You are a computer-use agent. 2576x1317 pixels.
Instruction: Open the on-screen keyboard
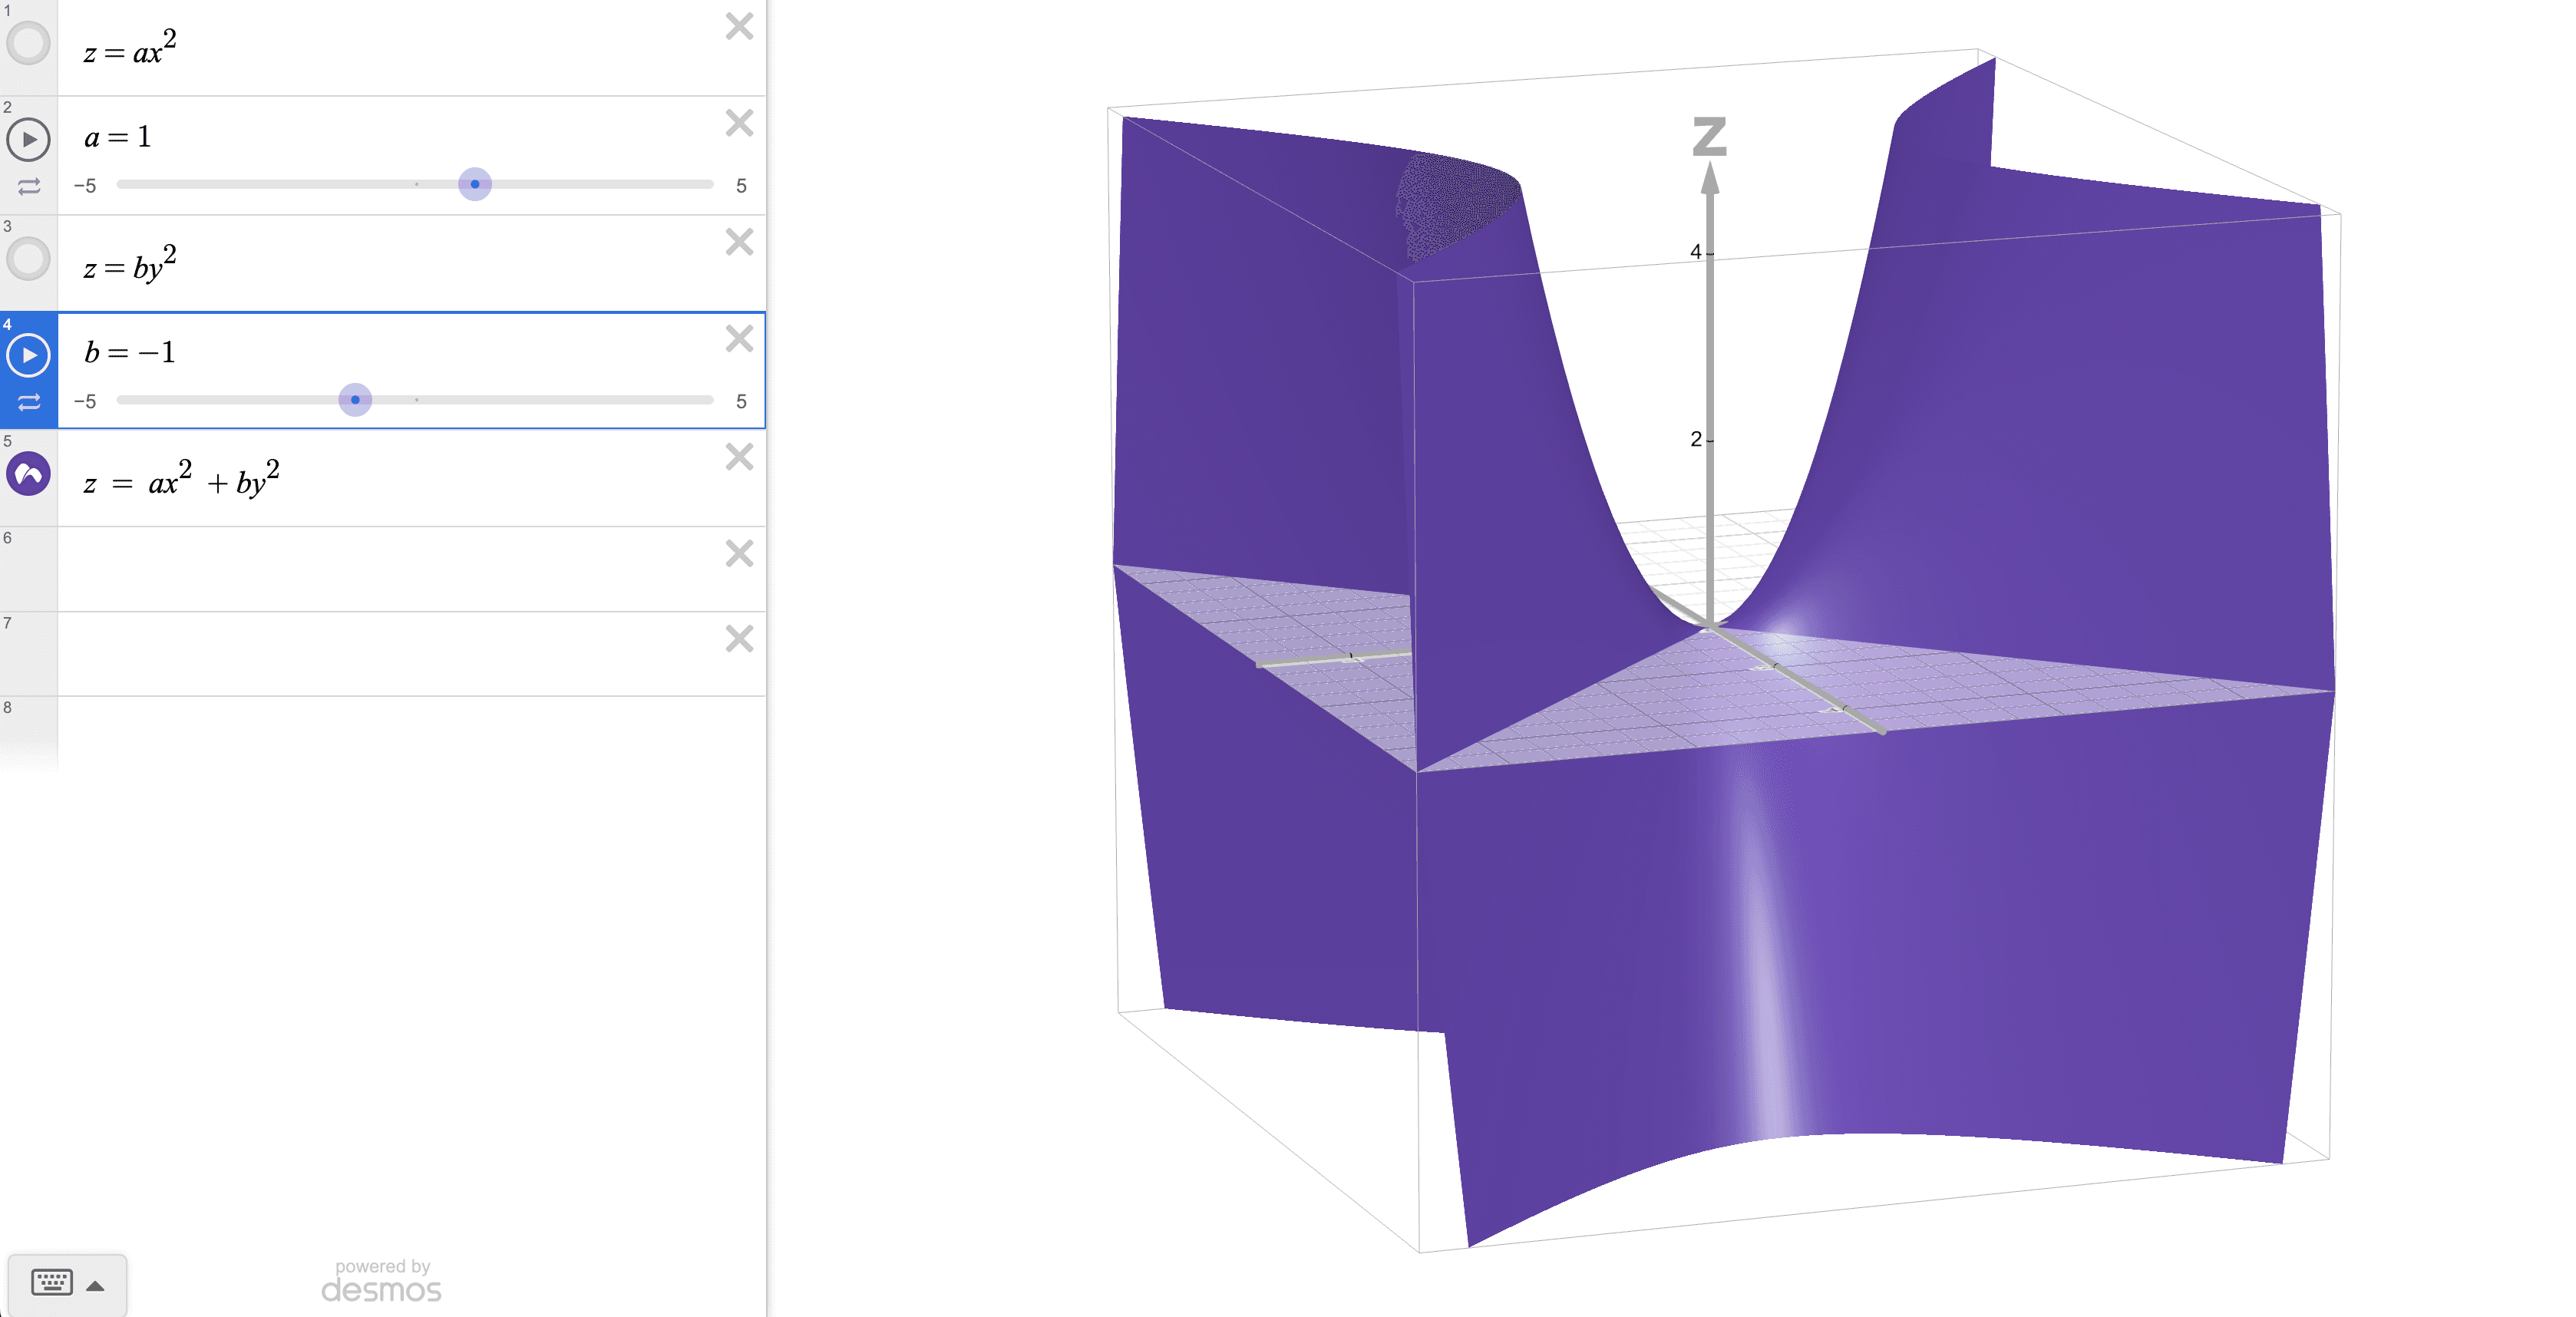click(52, 1283)
